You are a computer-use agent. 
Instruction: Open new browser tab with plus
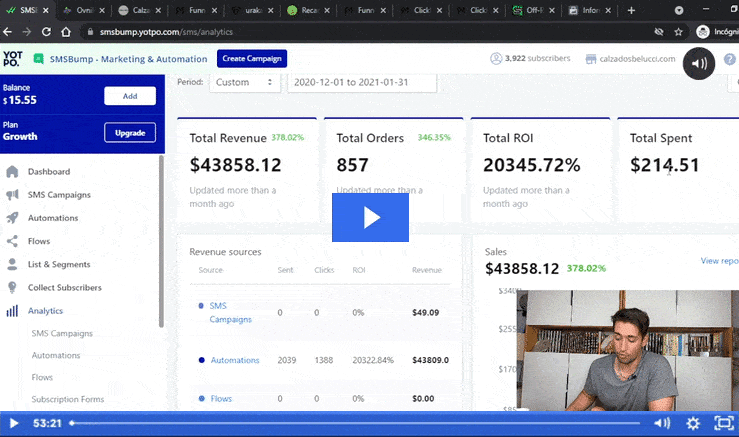(631, 10)
